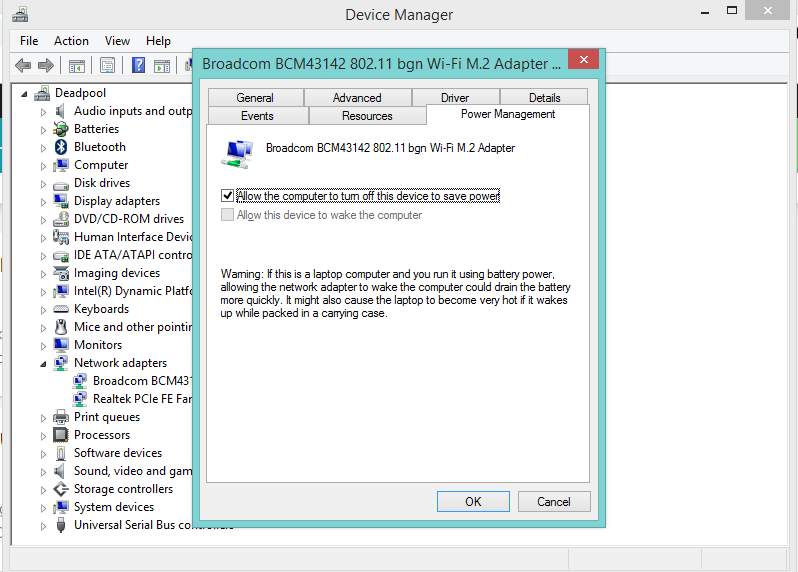Viewport: 798px width, 572px height.
Task: Click the Back arrow toolbar icon
Action: (x=23, y=65)
